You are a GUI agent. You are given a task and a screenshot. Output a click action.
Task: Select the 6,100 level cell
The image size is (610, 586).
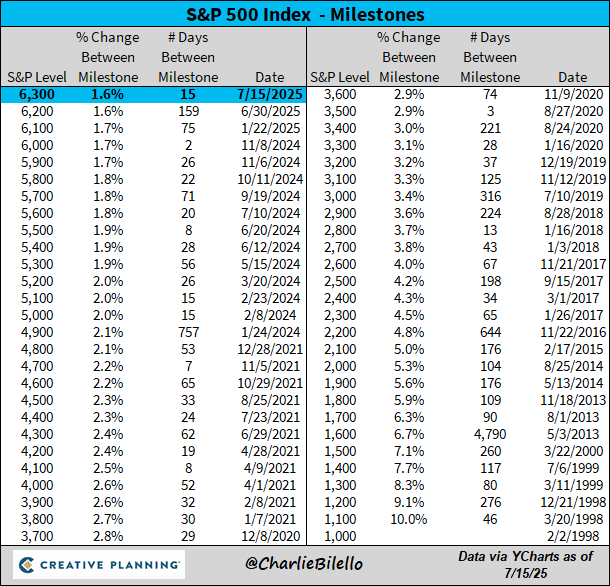37,128
